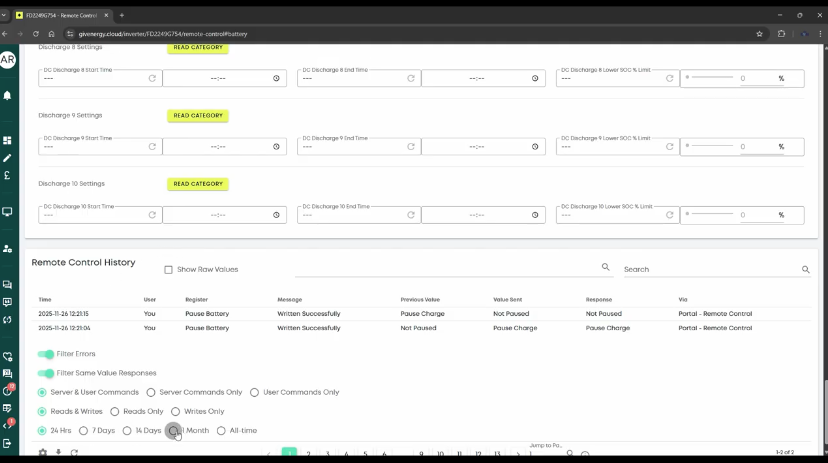
Task: Click the pound sign icon in sidebar
Action: (x=7, y=175)
